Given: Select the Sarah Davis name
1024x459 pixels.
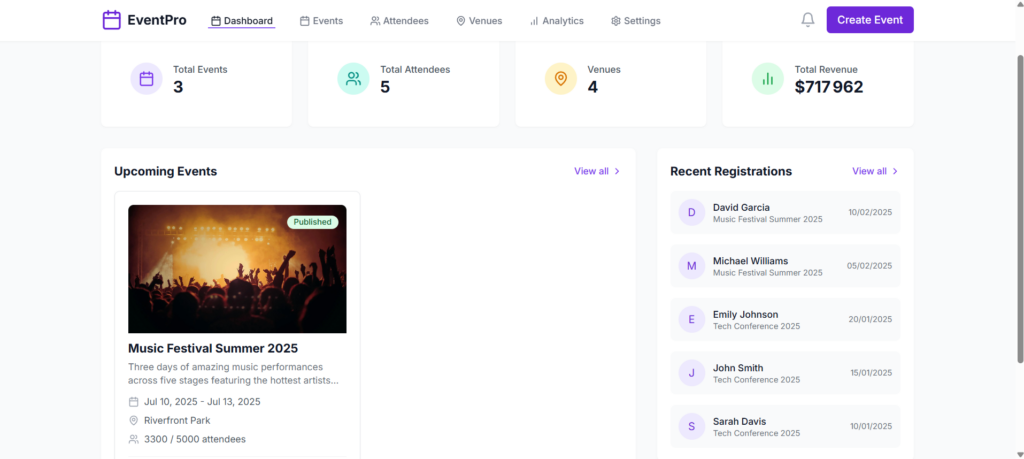Looking at the screenshot, I should pyautogui.click(x=739, y=421).
